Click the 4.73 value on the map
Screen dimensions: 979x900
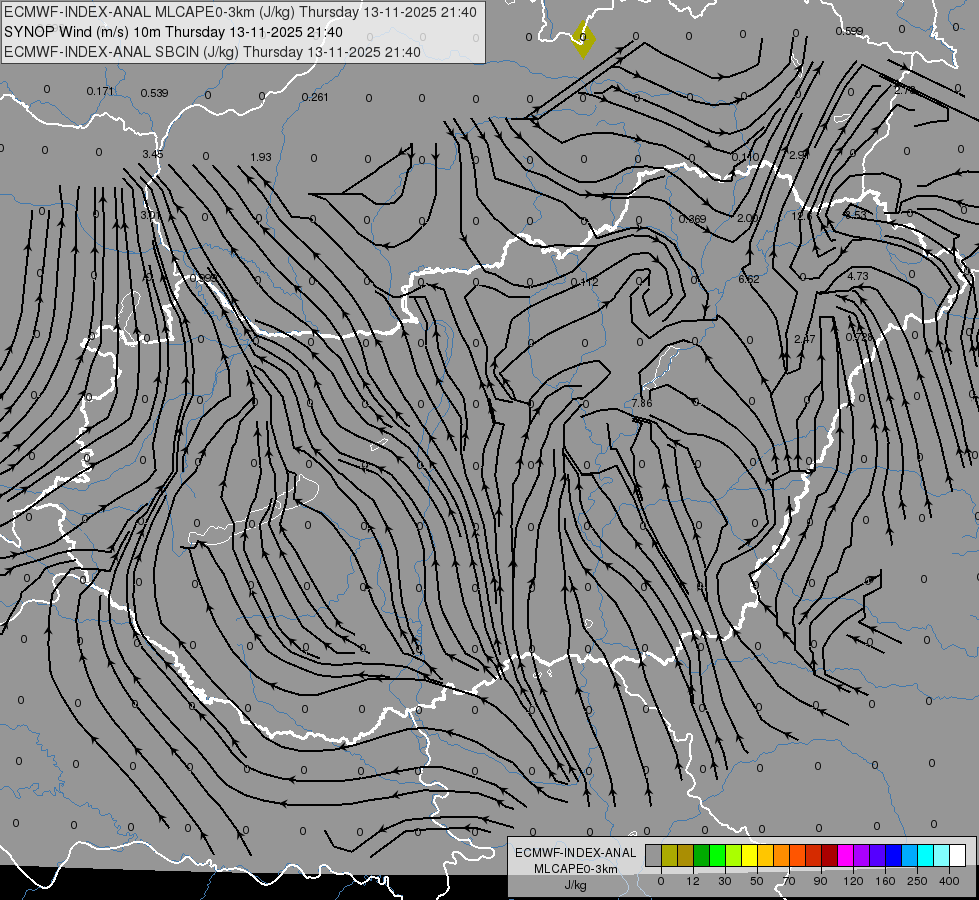click(858, 275)
